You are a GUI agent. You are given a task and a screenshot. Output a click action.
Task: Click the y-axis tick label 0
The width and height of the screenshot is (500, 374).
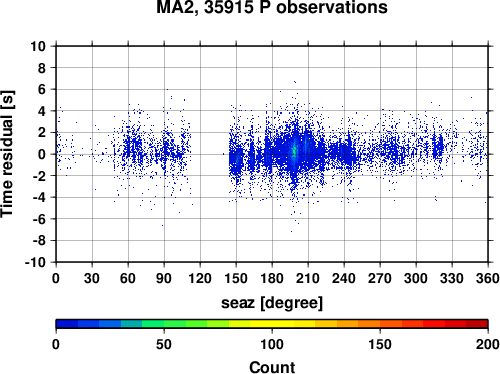click(42, 154)
